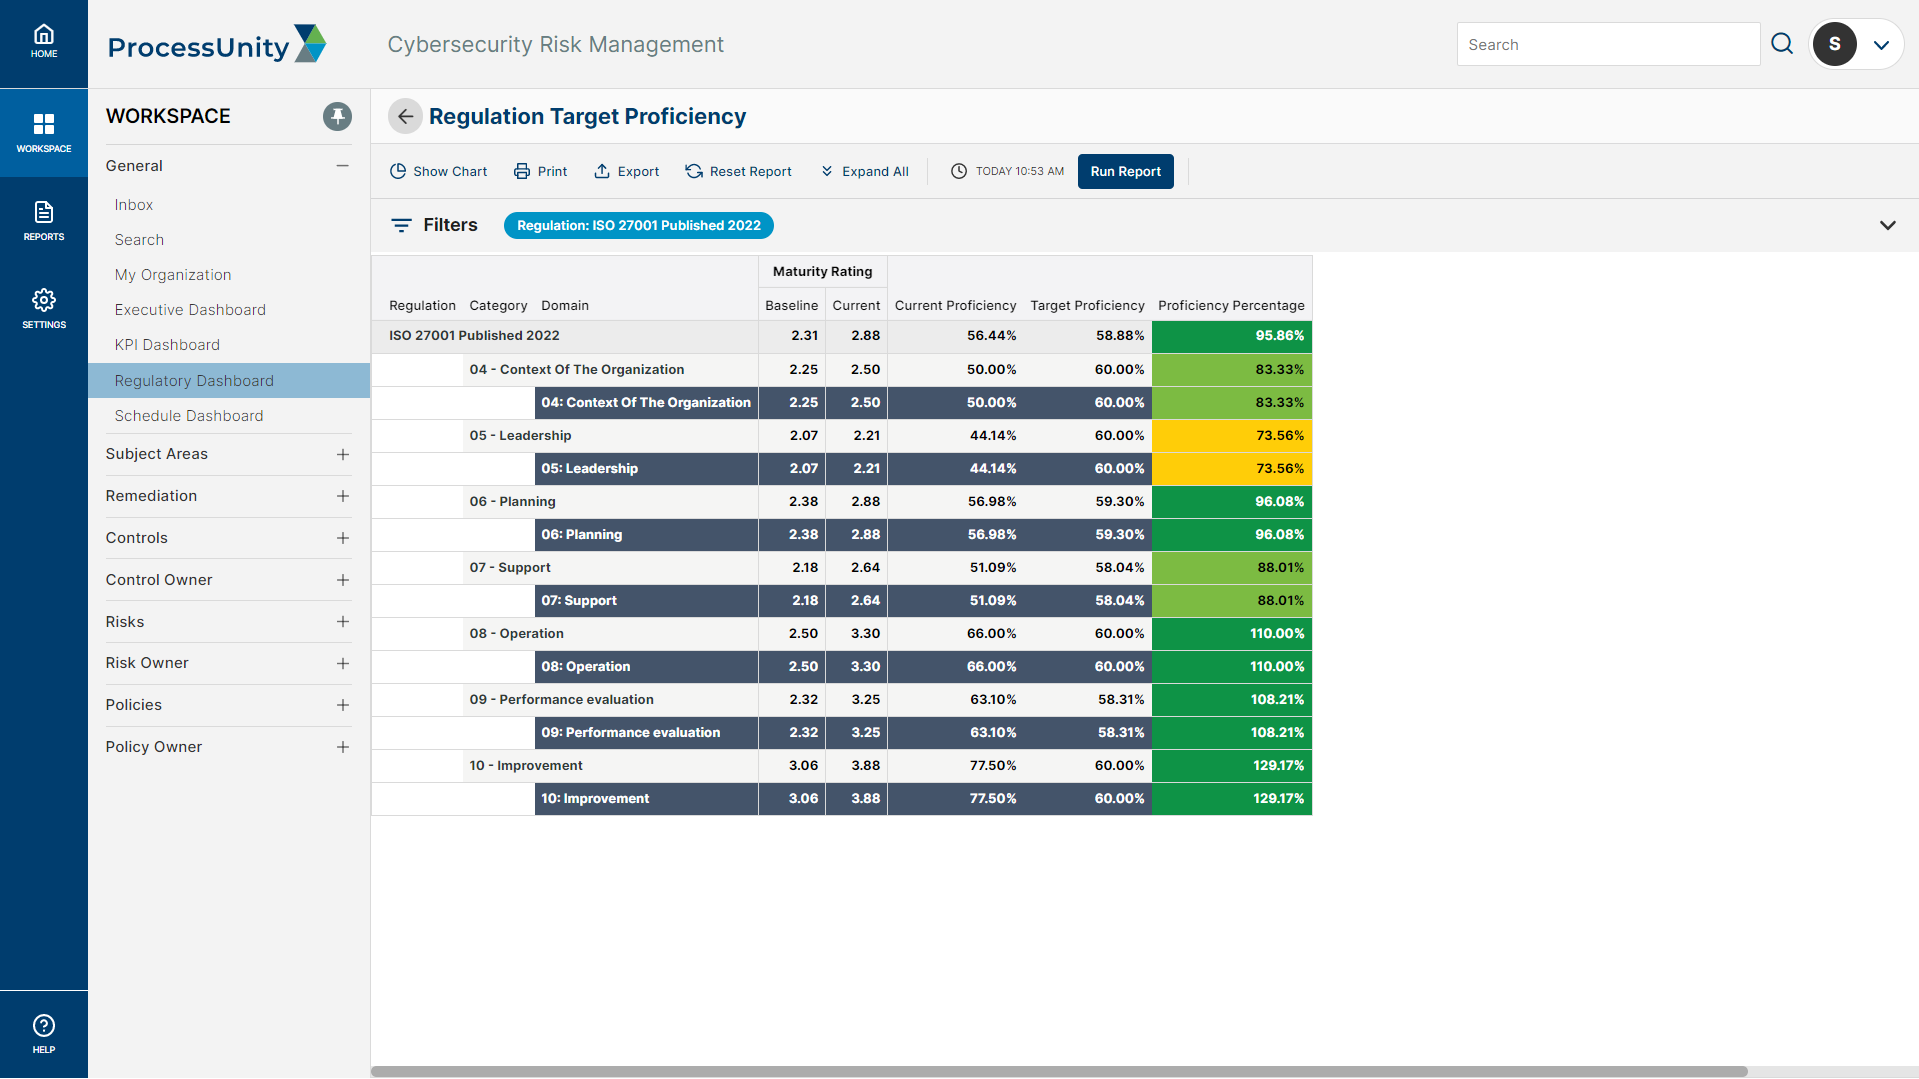Viewport: 1919px width, 1079px height.
Task: Click into the Search field
Action: coord(1608,44)
